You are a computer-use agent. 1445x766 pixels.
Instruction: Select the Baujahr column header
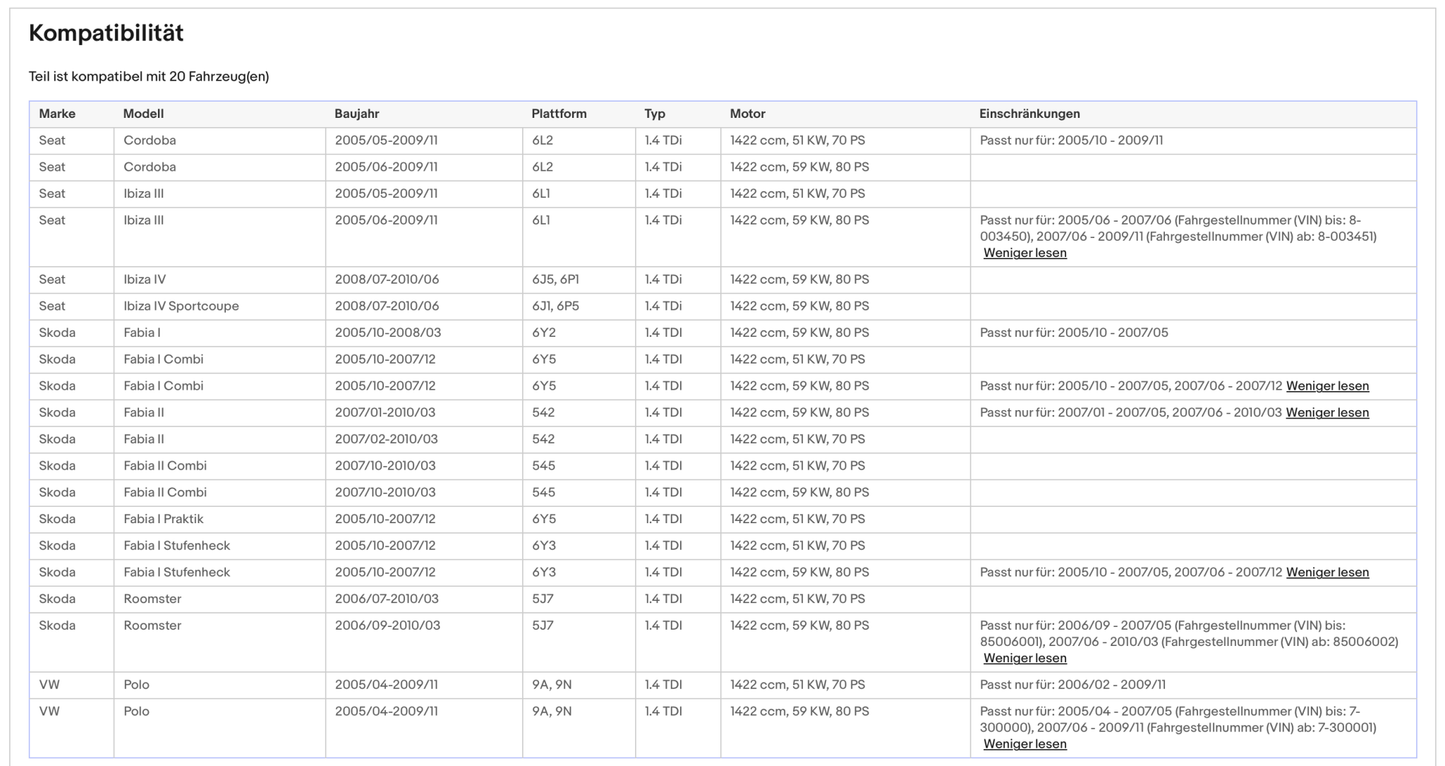(357, 114)
